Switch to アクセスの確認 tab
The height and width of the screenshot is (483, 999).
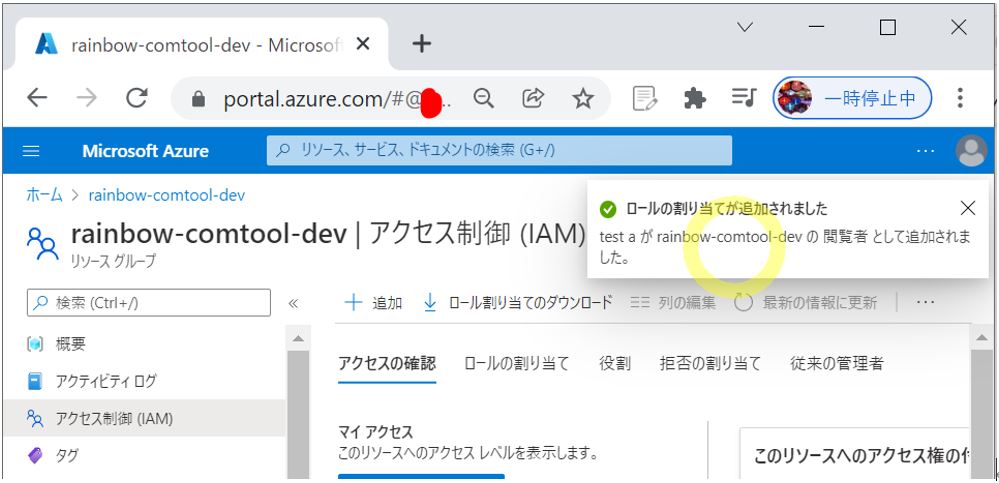387,363
